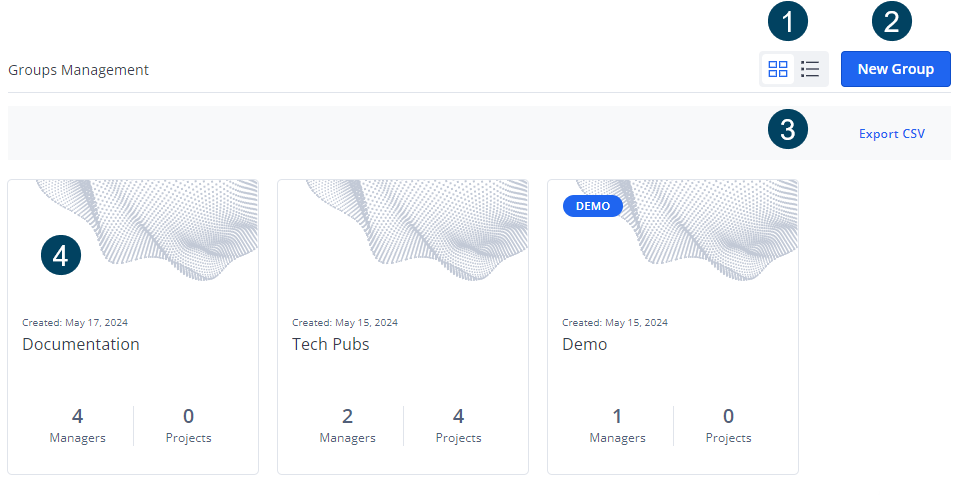
Task: Switch to grid view layout
Action: [777, 69]
